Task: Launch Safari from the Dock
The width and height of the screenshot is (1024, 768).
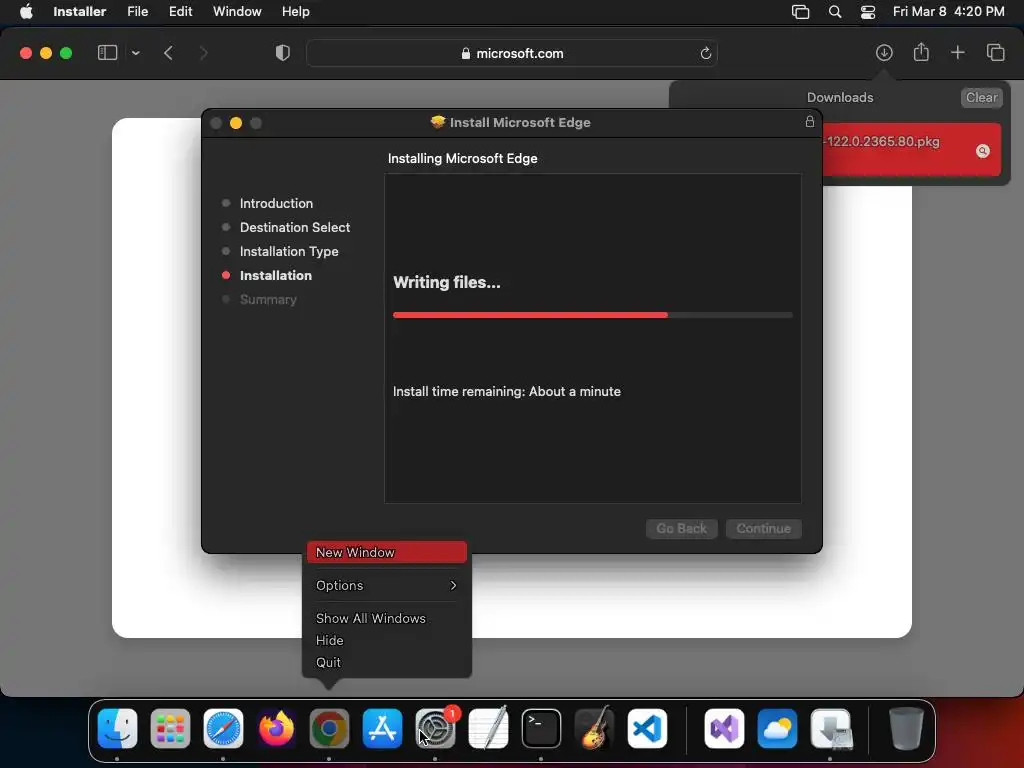Action: (223, 728)
